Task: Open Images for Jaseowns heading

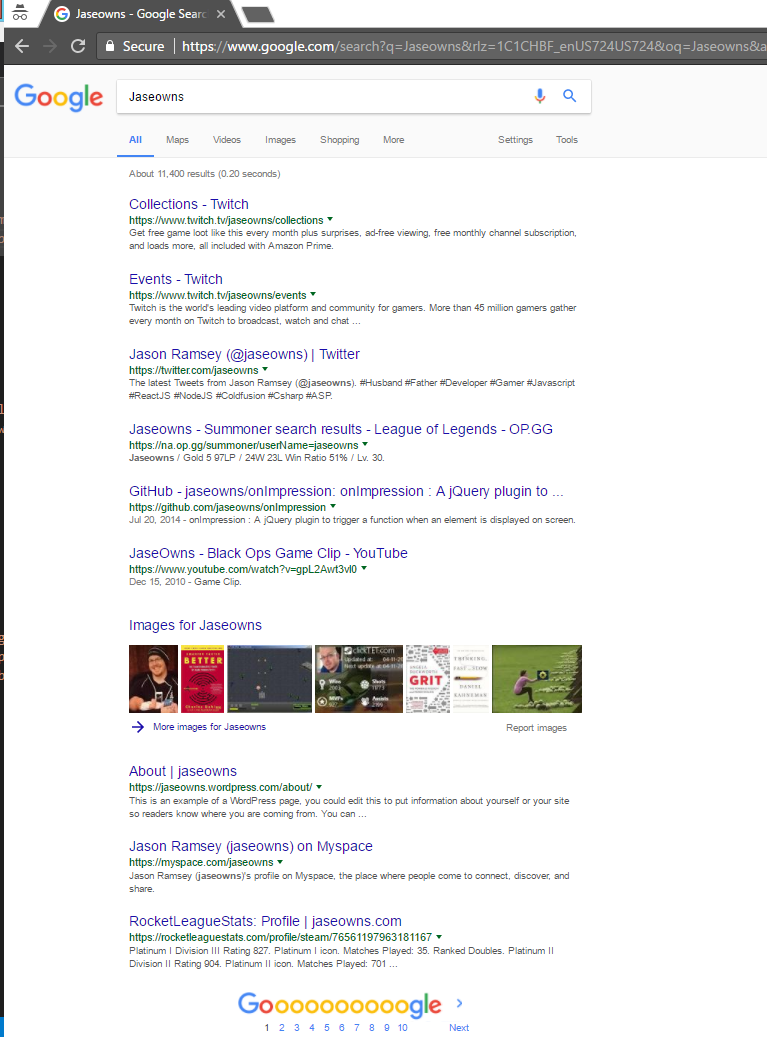Action: pyautogui.click(x=195, y=625)
